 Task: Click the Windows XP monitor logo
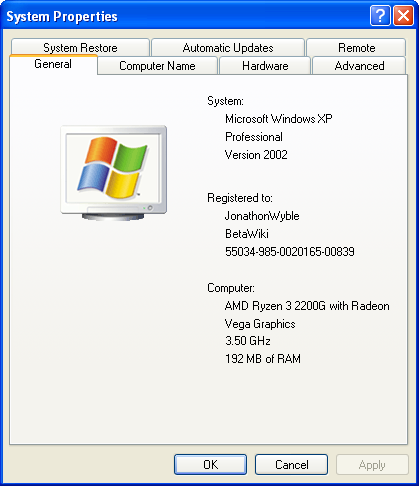114,173
